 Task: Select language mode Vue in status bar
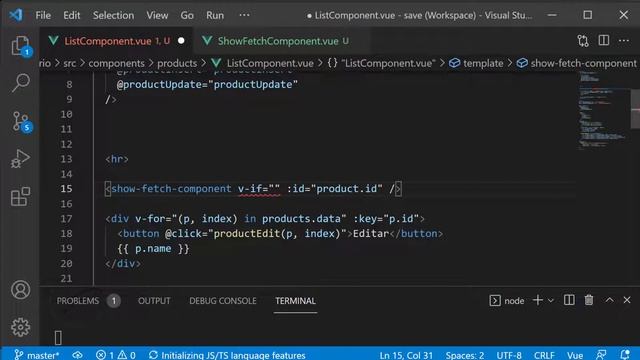[x=575, y=355]
